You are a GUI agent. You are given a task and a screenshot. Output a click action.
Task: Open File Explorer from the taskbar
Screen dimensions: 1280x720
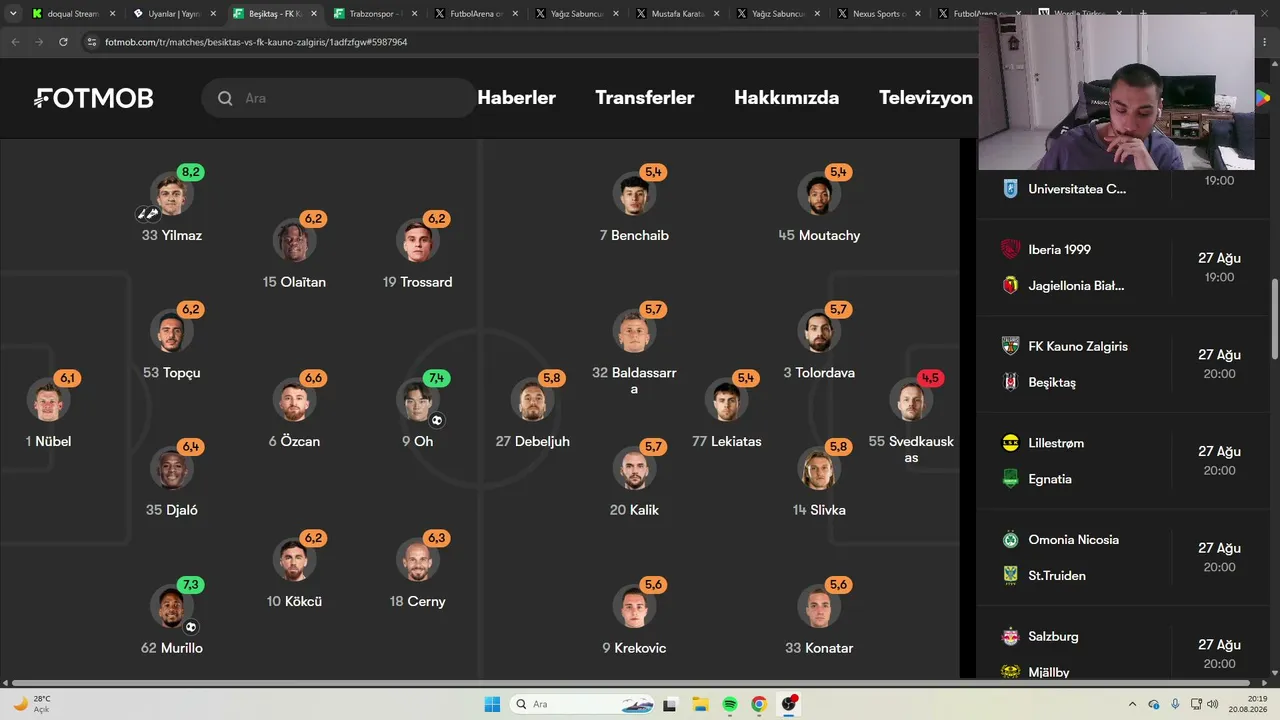coord(699,704)
